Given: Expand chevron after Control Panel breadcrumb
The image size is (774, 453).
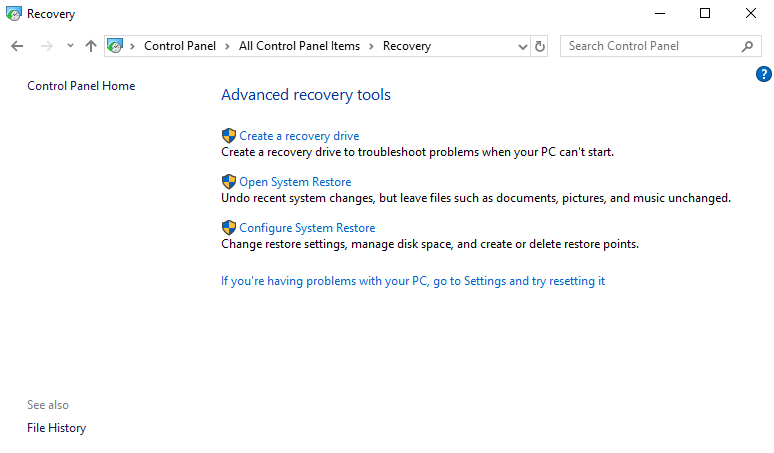Looking at the screenshot, I should point(227,46).
